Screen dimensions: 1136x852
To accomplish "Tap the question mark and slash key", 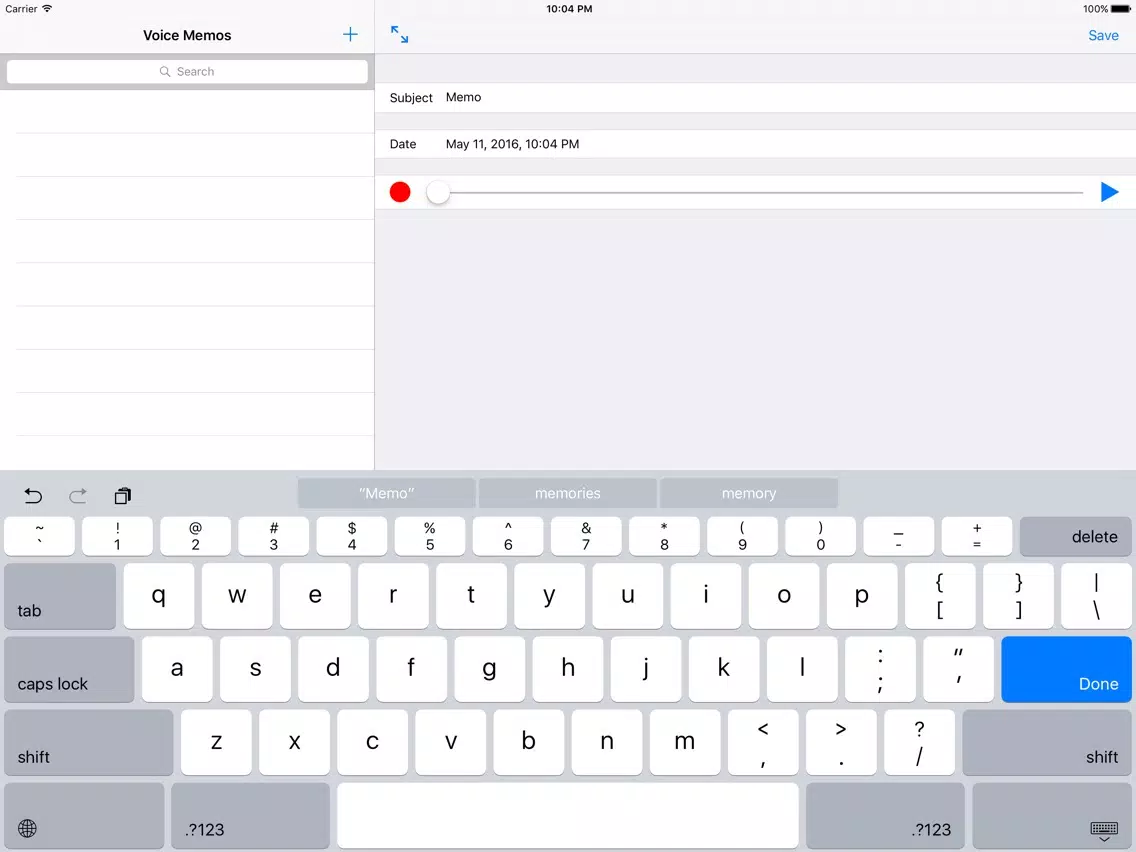I will [919, 743].
